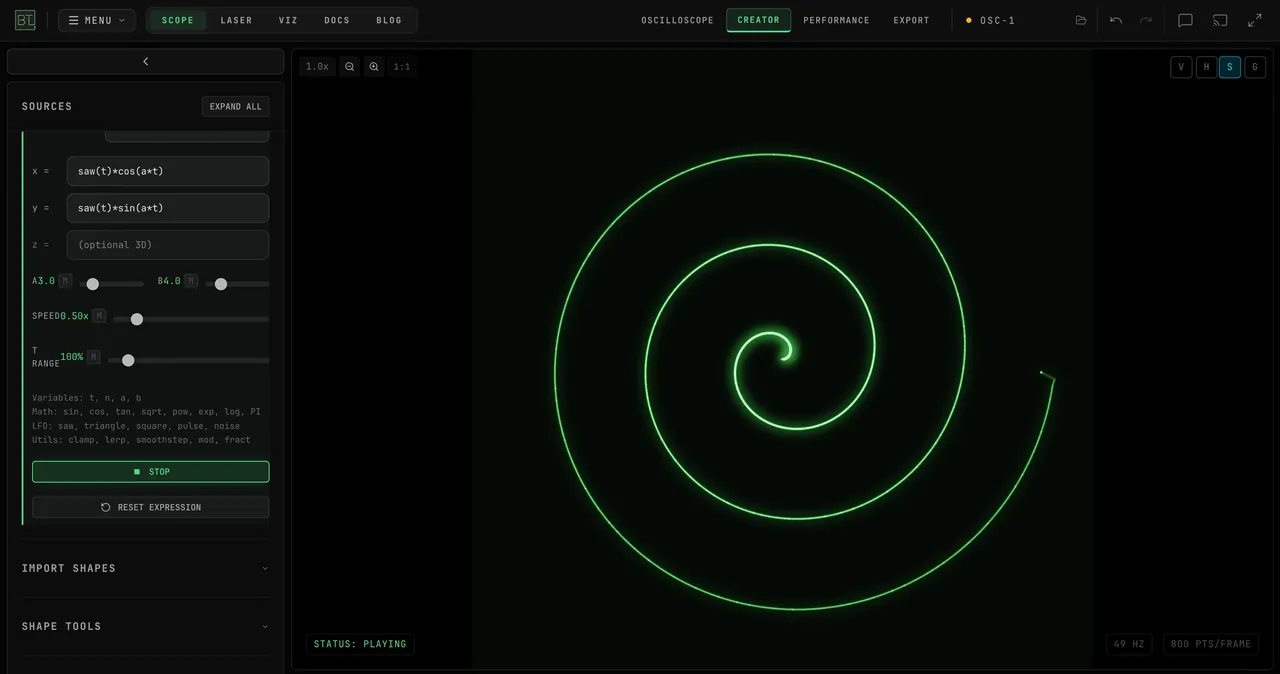
Task: Click the cast to screen icon
Action: click(1220, 20)
